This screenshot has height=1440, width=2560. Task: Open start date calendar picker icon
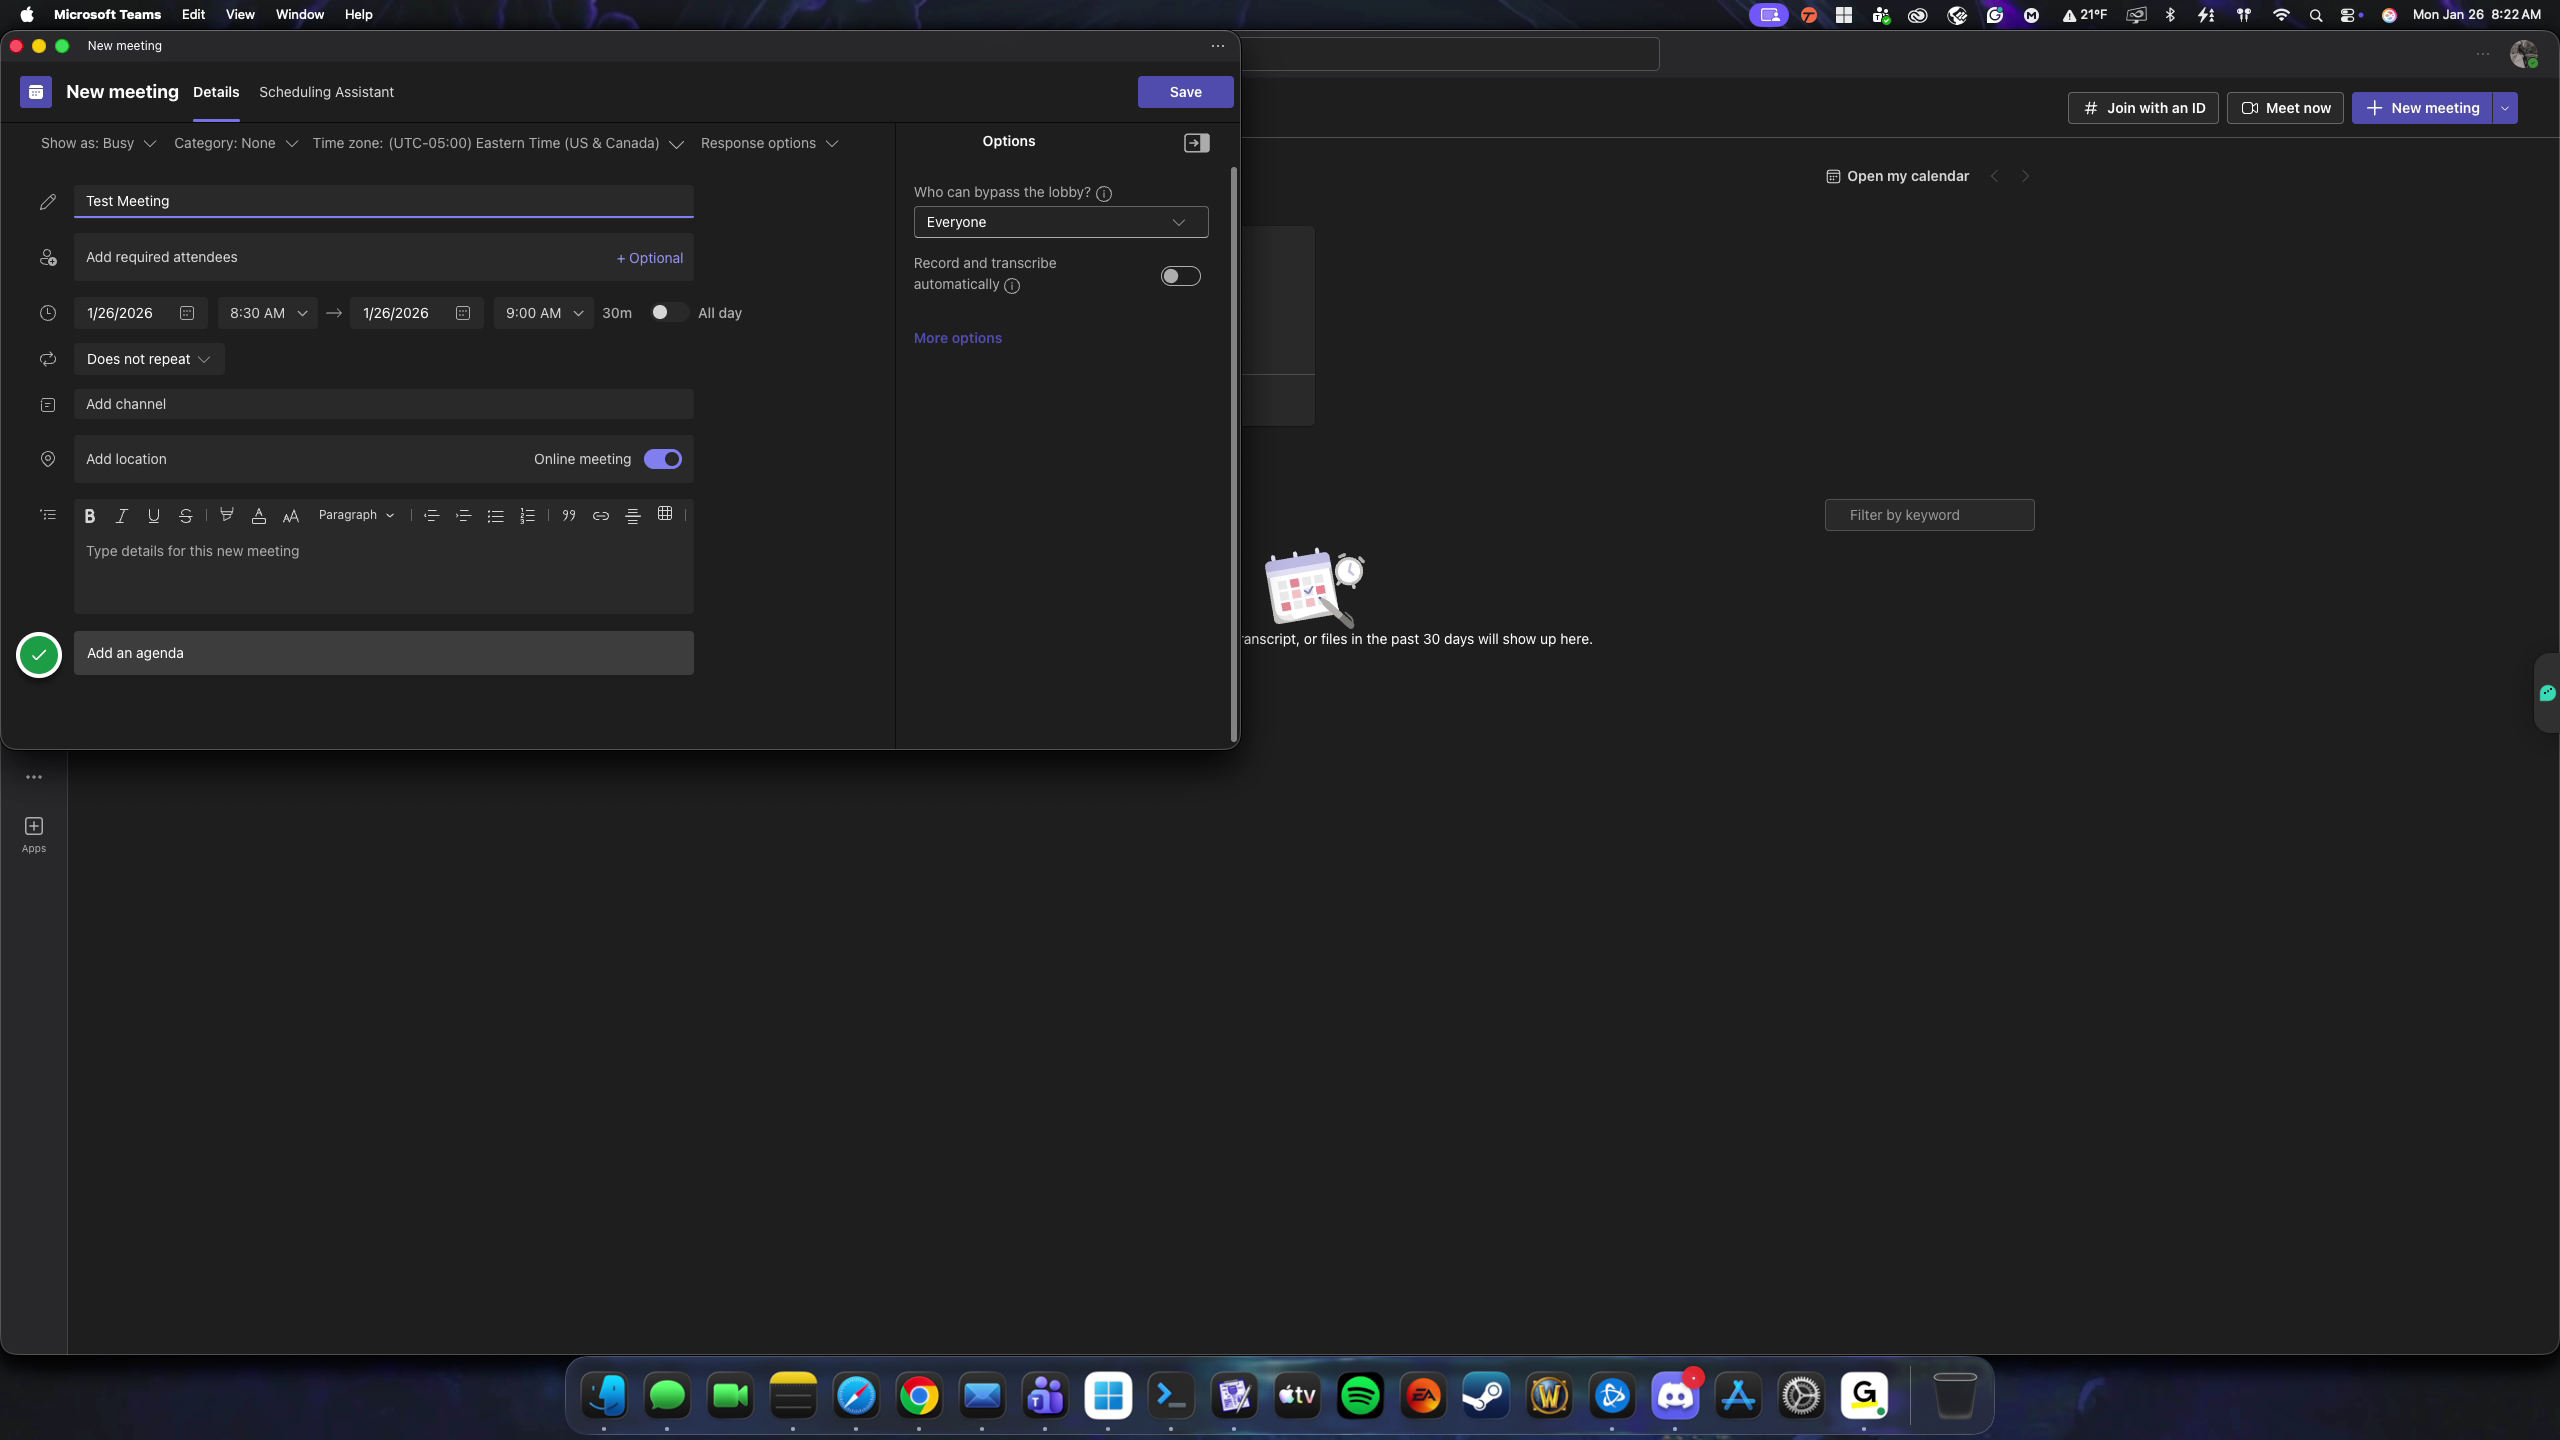187,313
